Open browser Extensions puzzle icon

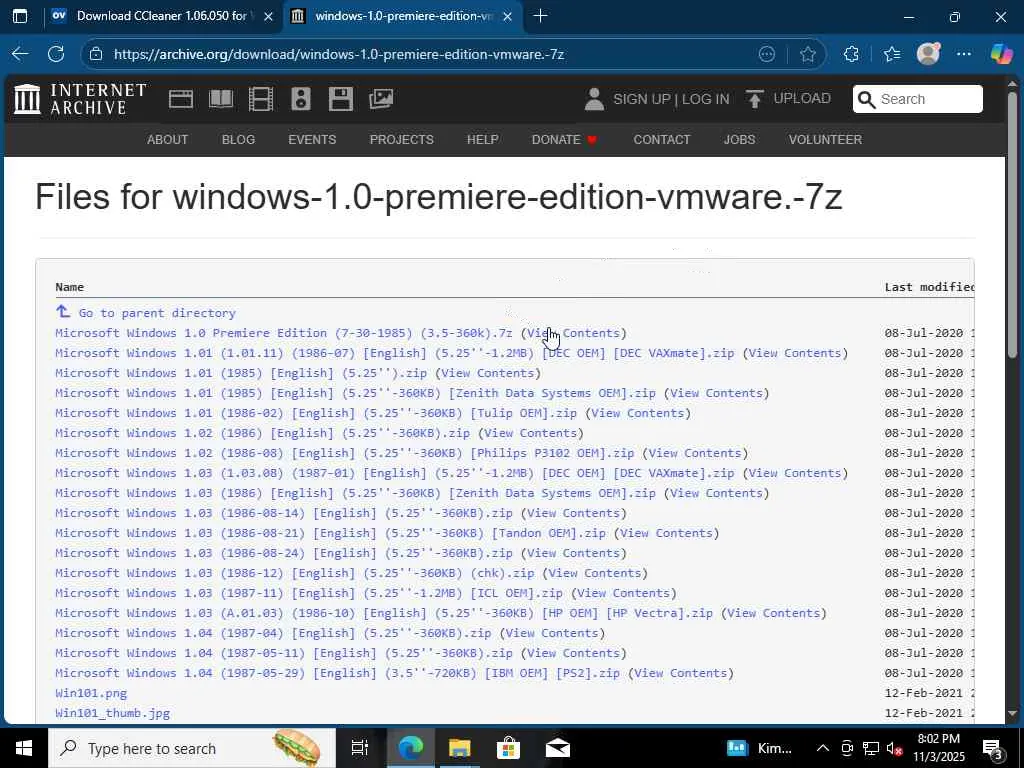pos(851,54)
